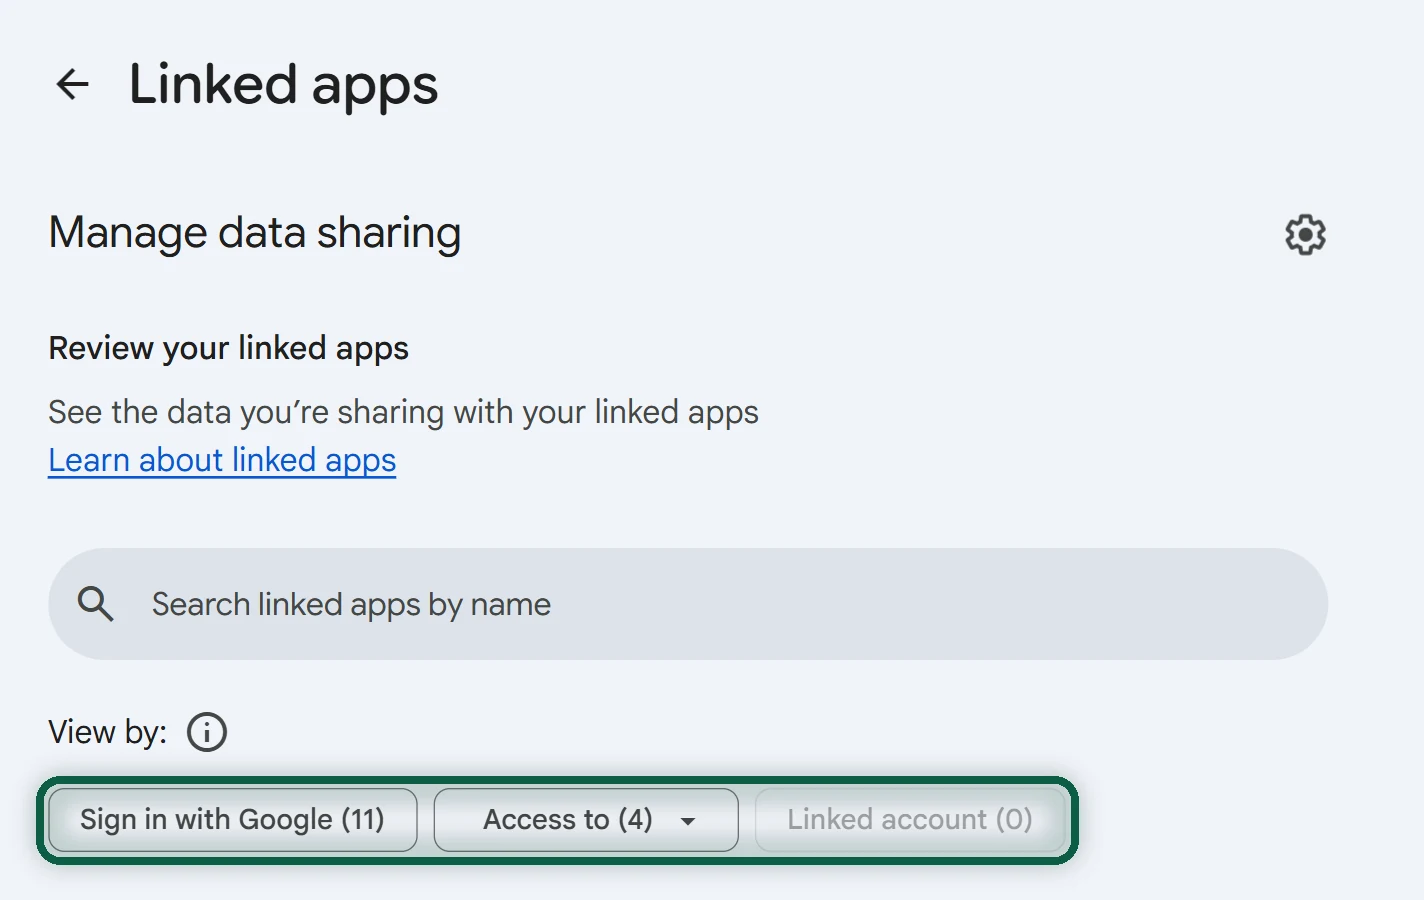The width and height of the screenshot is (1424, 900).
Task: Go back using the left arrow icon
Action: pyautogui.click(x=72, y=84)
